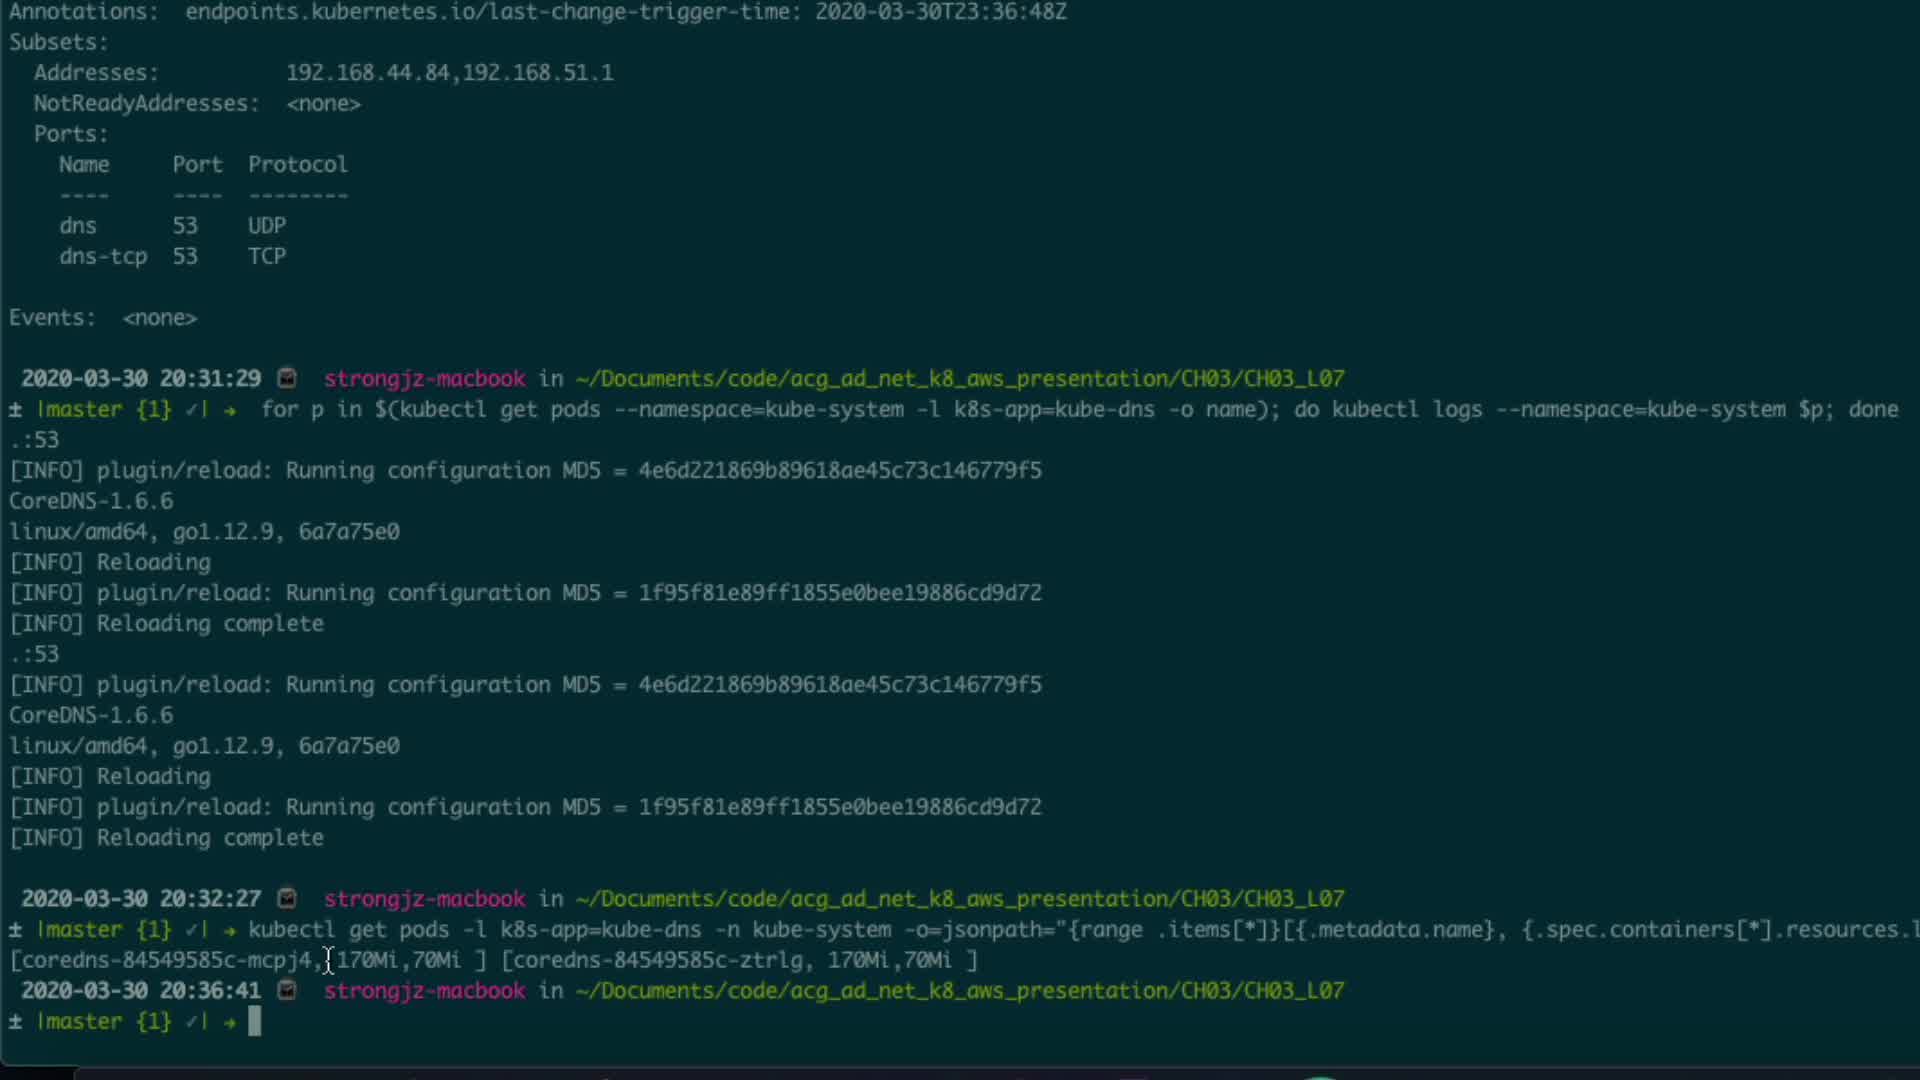Click the calendar icon beside 20:32:27 timestamp
The height and width of the screenshot is (1080, 1920).
[x=287, y=898]
